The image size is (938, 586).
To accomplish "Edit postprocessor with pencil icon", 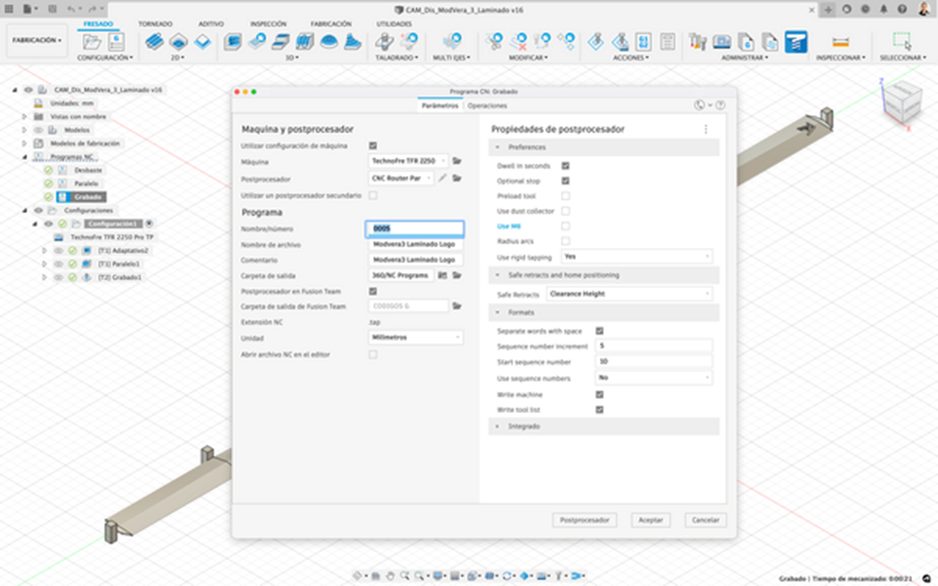I will pos(442,178).
